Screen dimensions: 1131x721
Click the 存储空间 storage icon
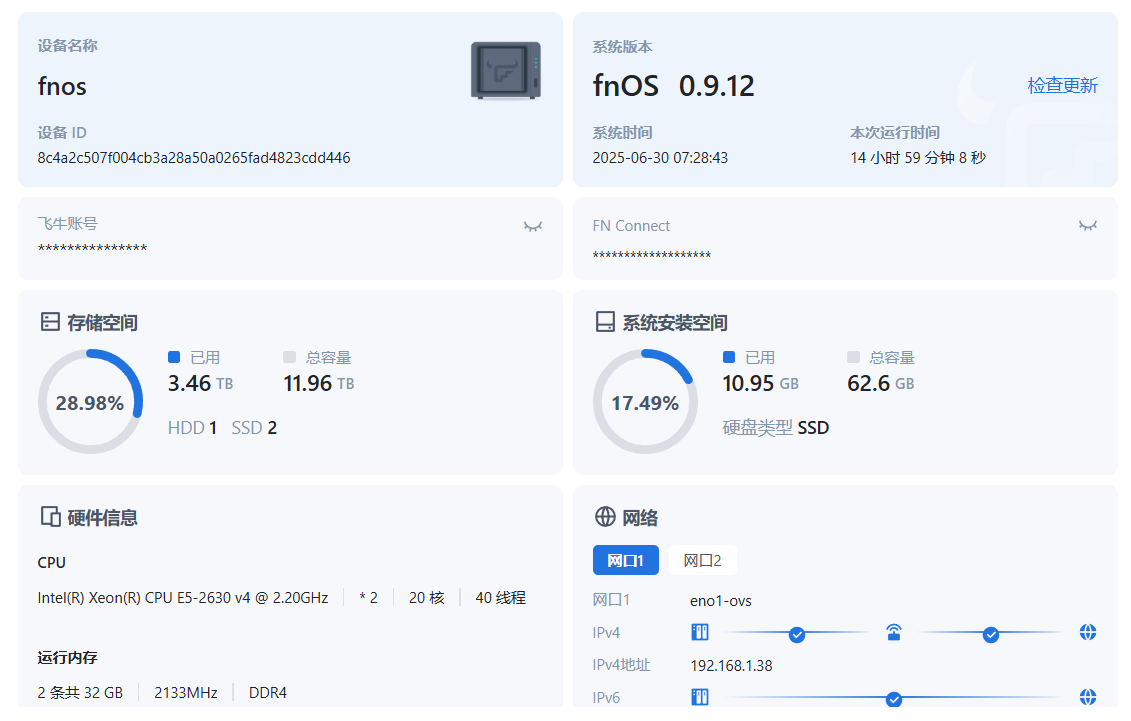[50, 322]
